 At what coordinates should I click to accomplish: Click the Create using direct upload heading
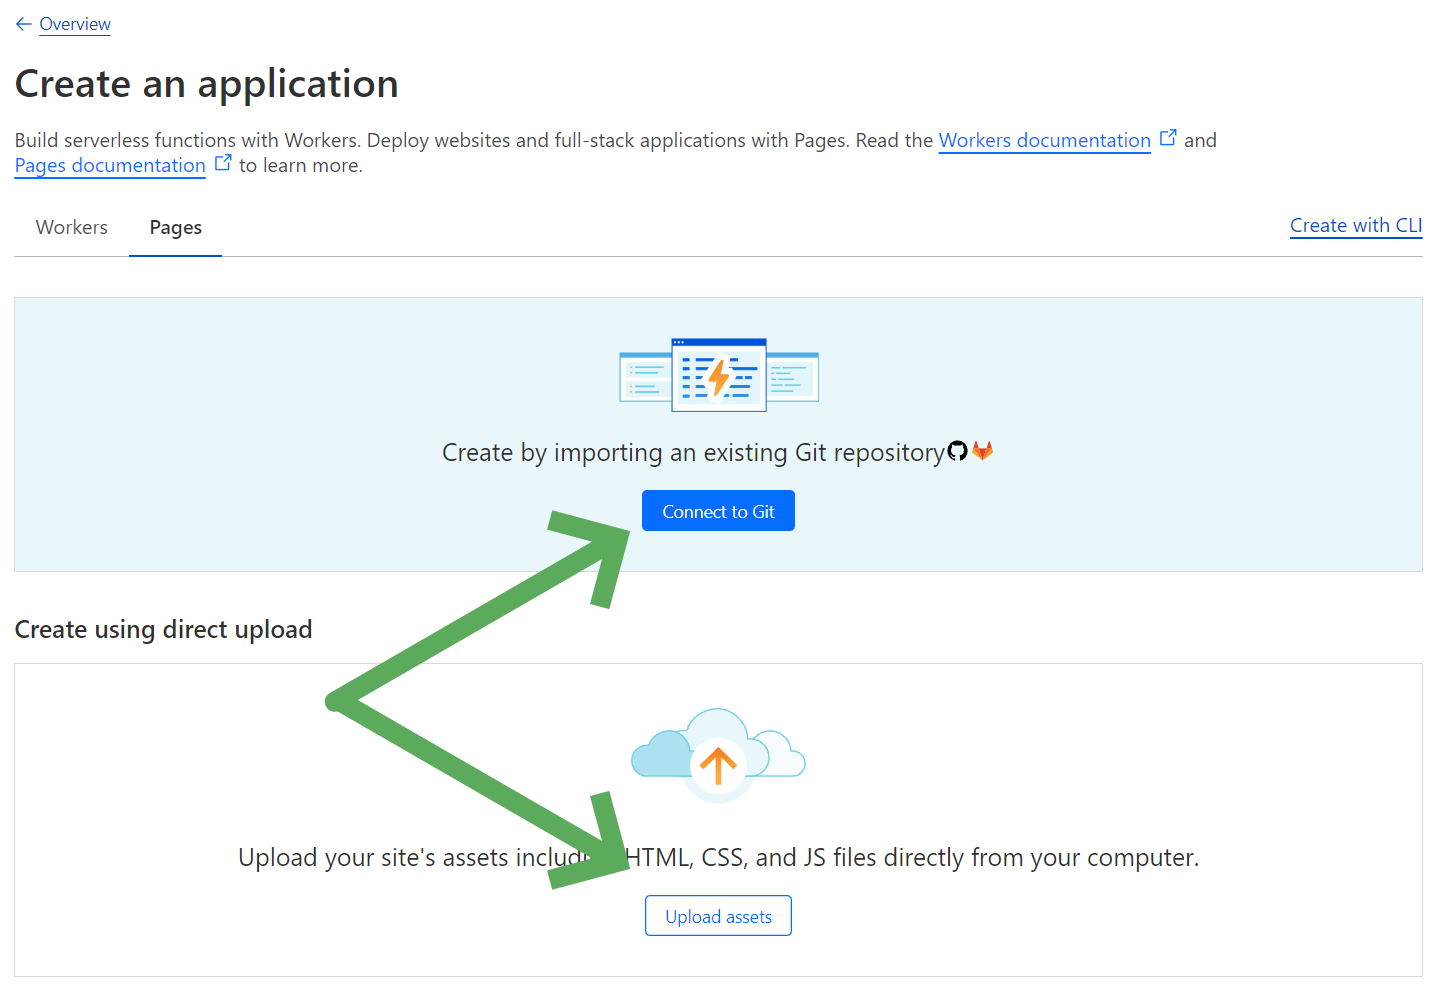point(163,629)
